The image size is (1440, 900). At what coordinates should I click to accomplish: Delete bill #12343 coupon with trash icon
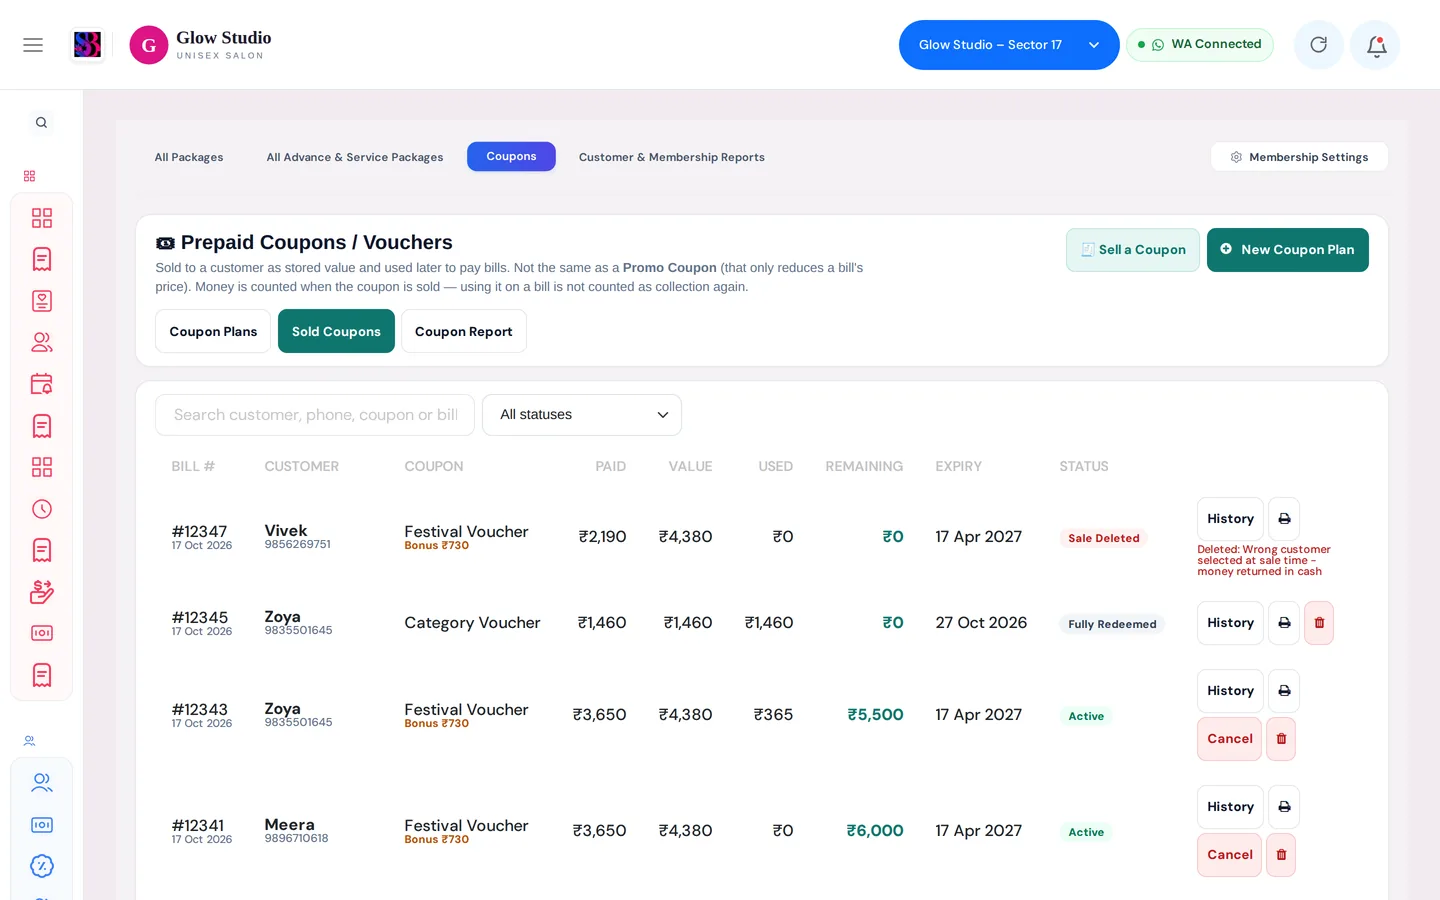[1281, 739]
